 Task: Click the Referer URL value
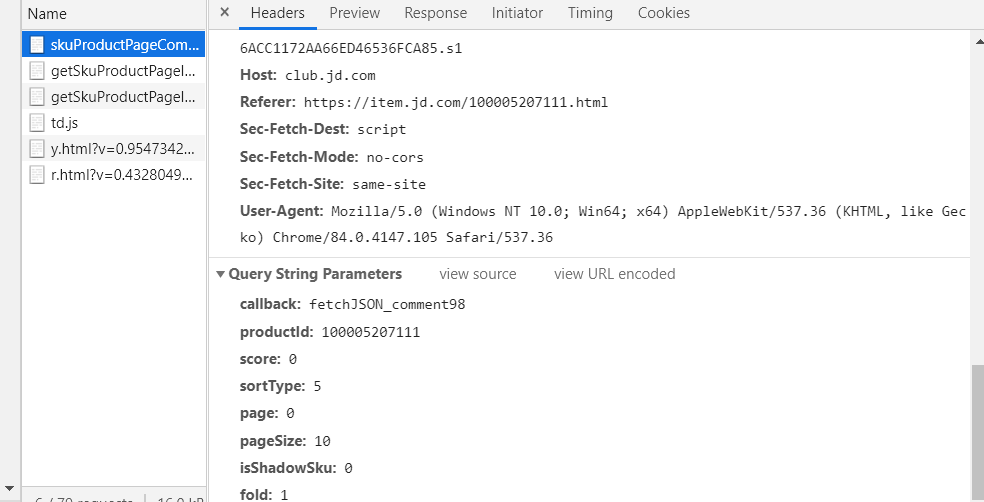pos(455,102)
